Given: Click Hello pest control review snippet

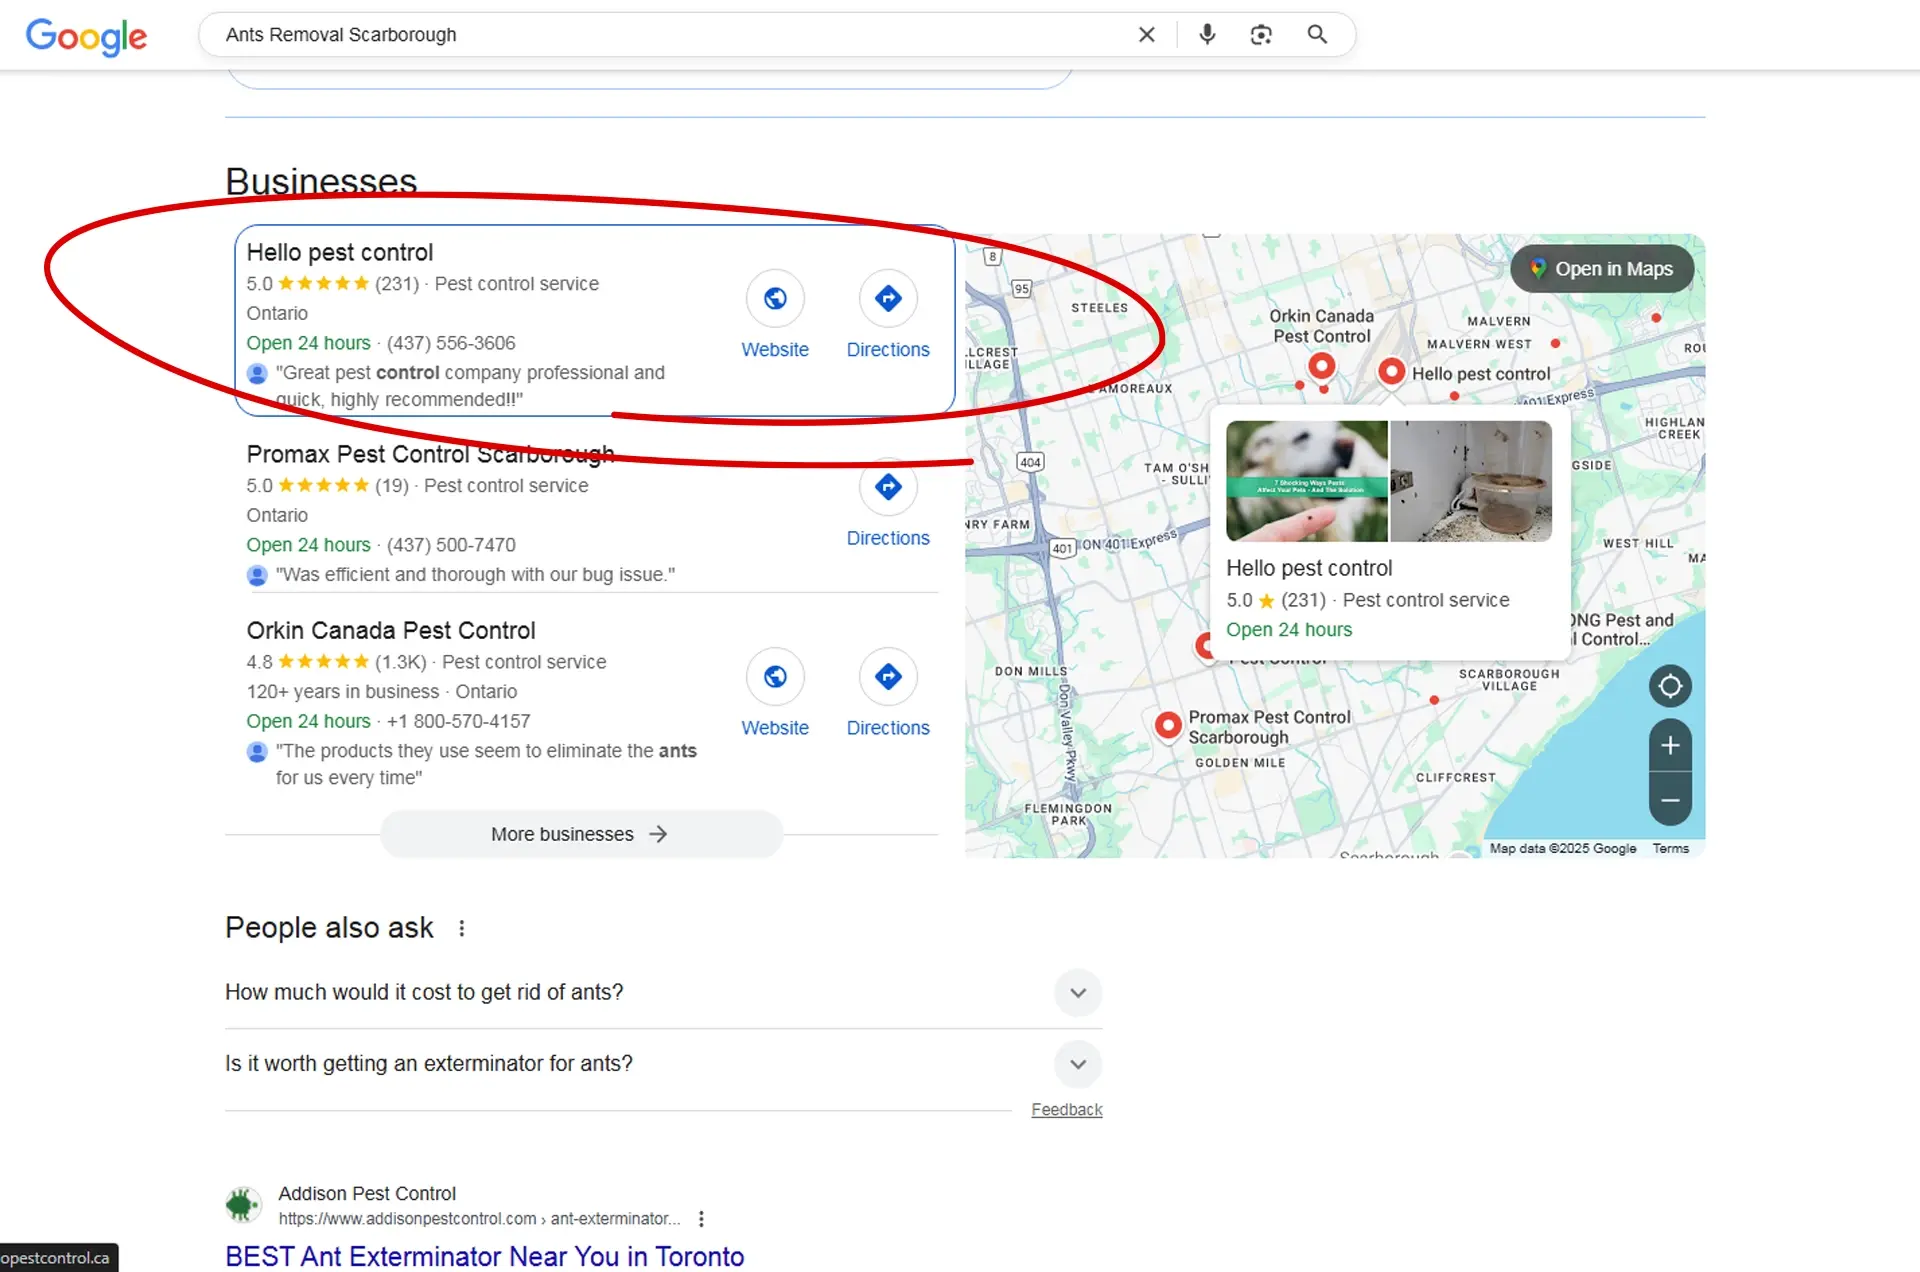Looking at the screenshot, I should [x=470, y=386].
